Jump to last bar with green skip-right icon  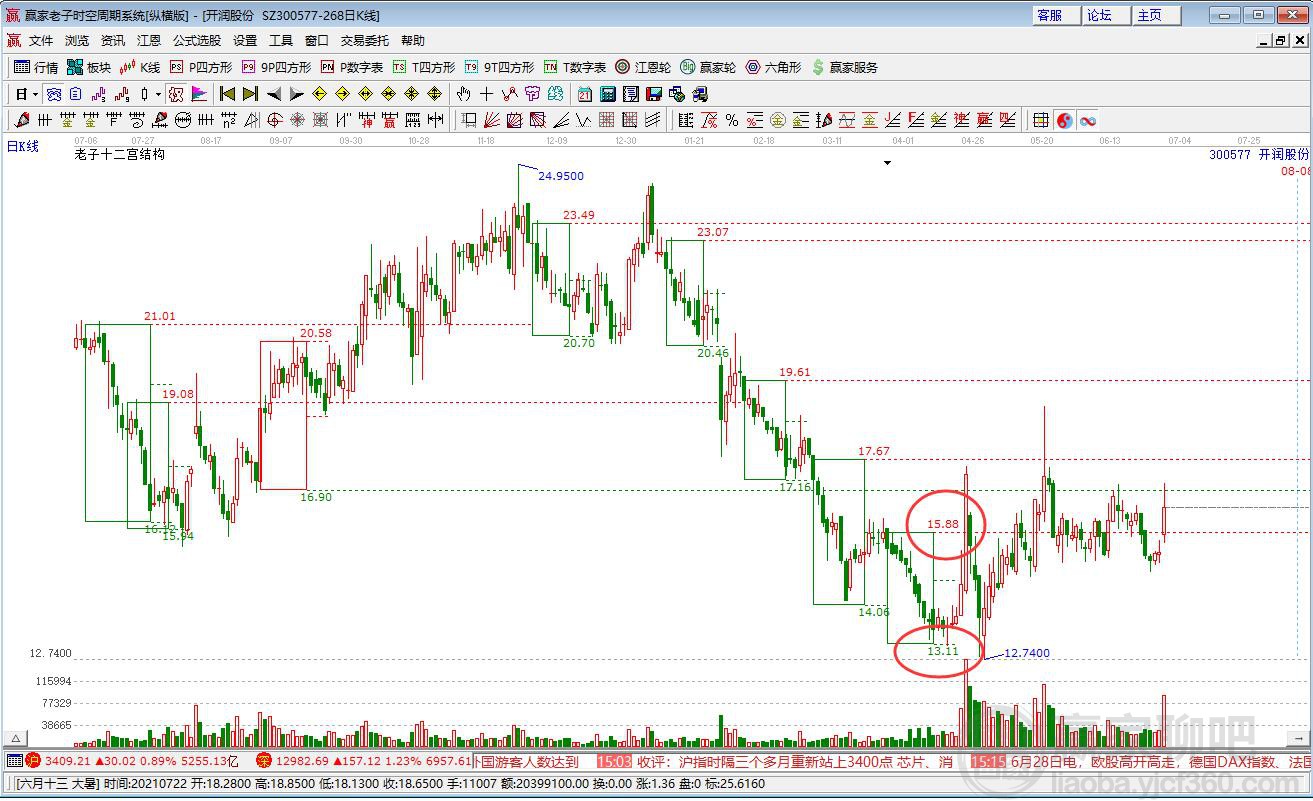(x=250, y=94)
